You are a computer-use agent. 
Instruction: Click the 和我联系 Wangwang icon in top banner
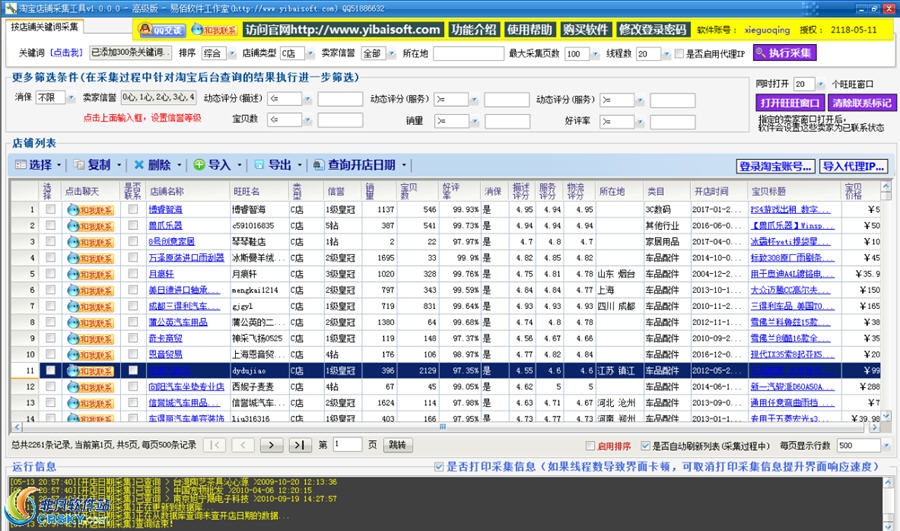[x=214, y=29]
